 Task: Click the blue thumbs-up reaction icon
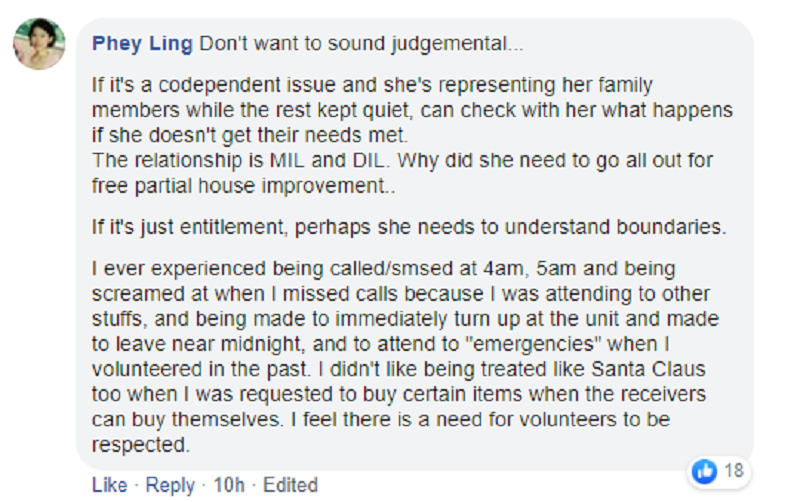click(705, 470)
